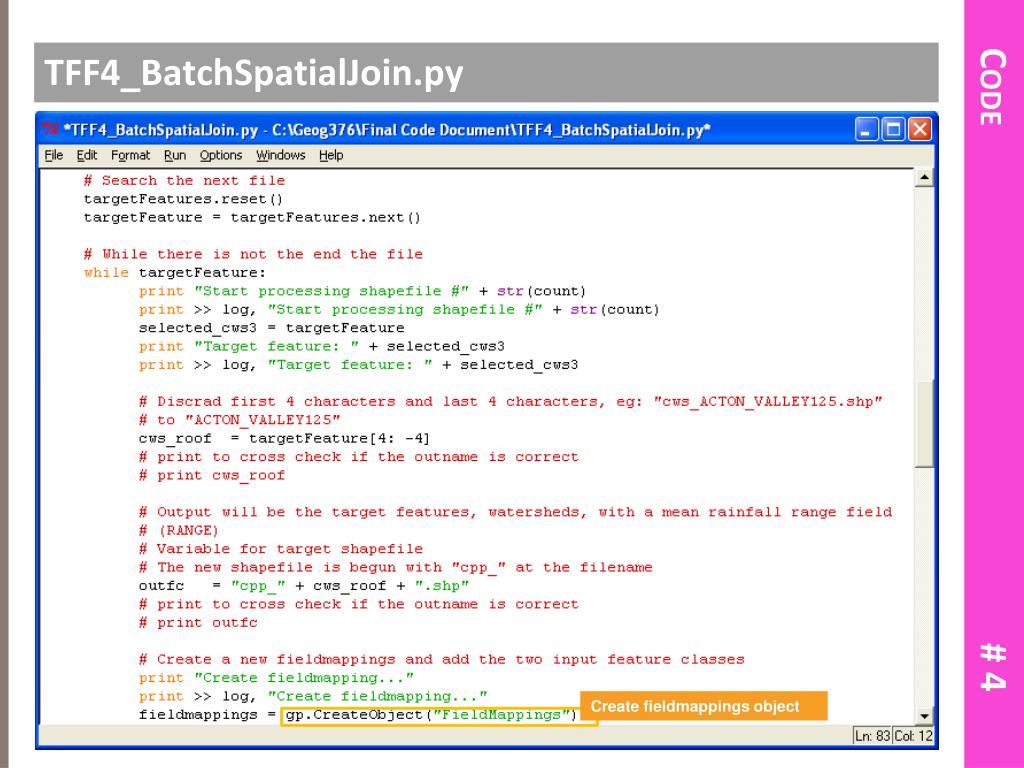Open the File menu
This screenshot has width=1024, height=768.
[x=54, y=155]
